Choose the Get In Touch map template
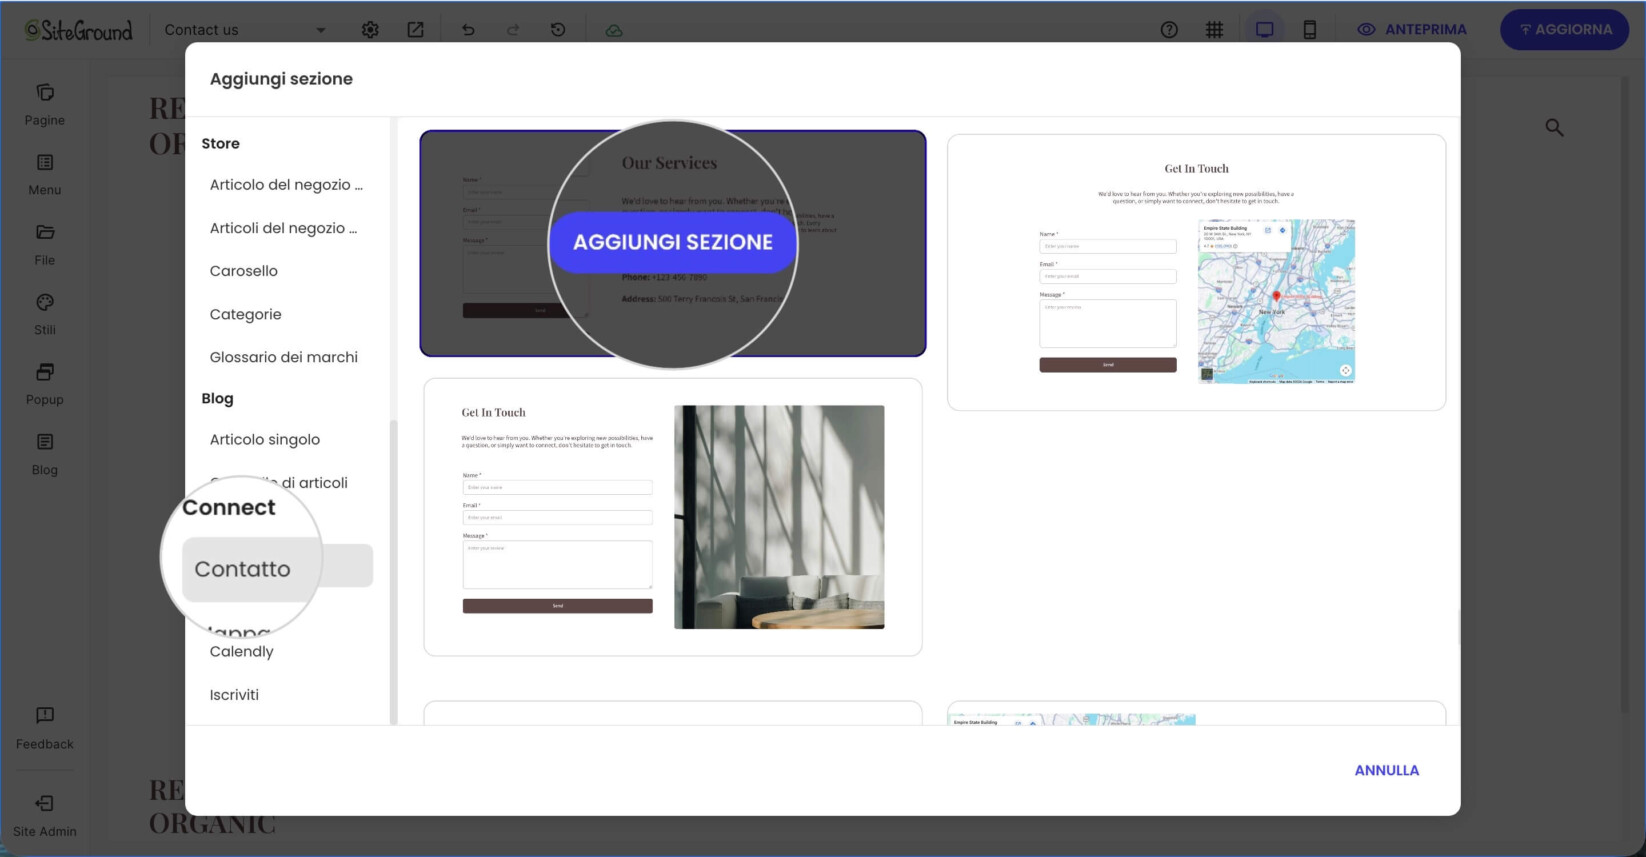The image size is (1646, 857). pos(1196,272)
